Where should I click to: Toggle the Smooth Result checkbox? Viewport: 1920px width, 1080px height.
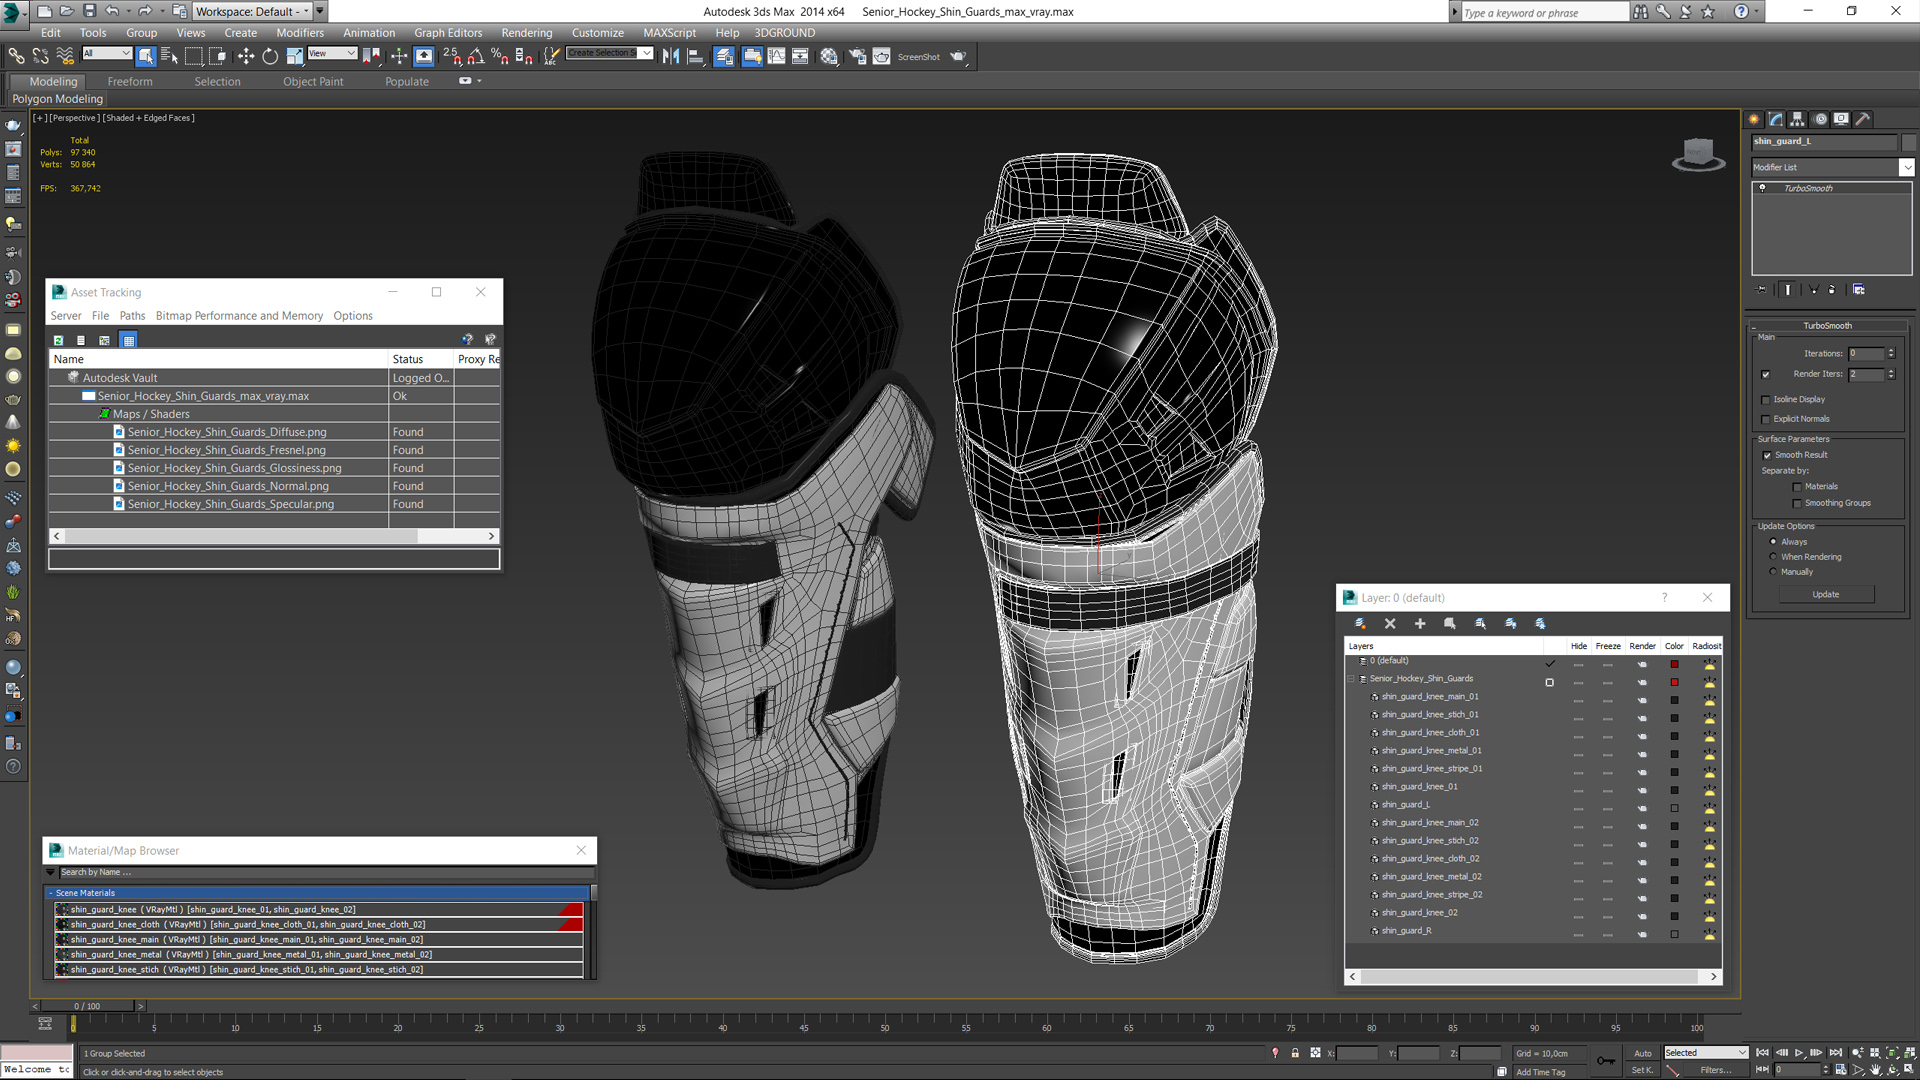click(x=1767, y=456)
